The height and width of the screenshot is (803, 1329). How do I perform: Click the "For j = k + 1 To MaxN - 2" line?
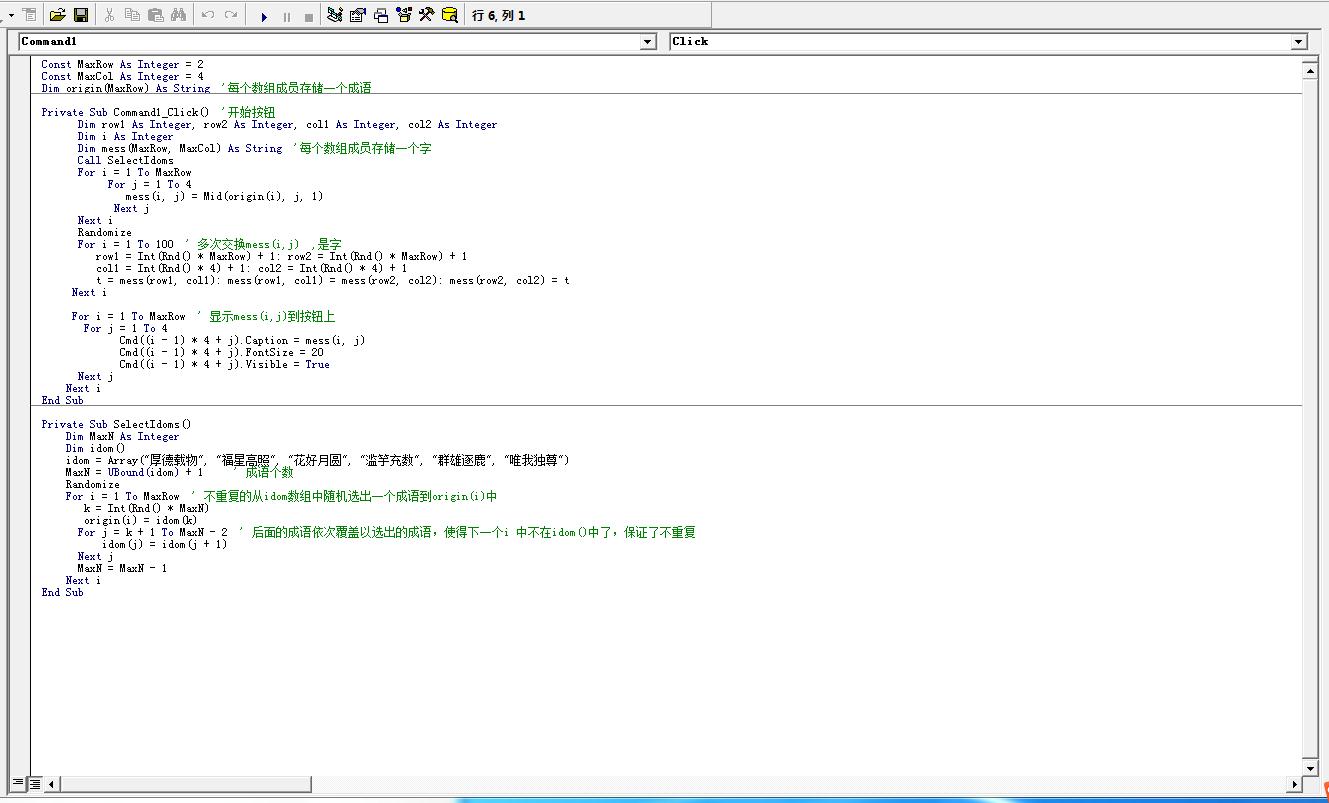[x=386, y=532]
